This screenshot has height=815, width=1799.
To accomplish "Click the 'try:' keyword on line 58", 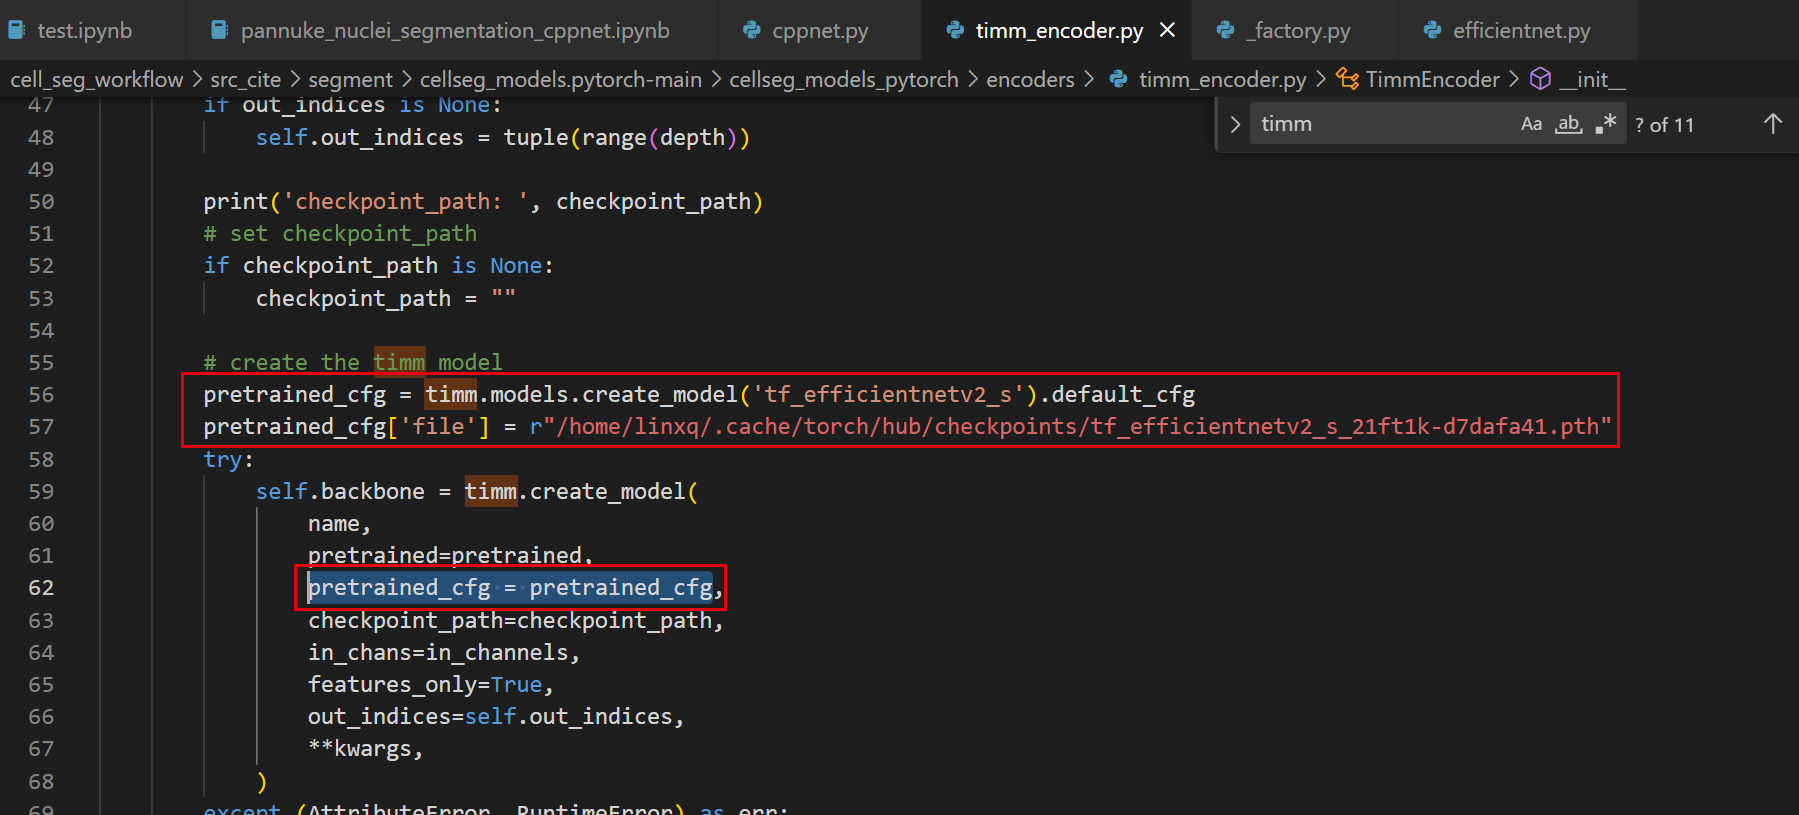I will (228, 459).
